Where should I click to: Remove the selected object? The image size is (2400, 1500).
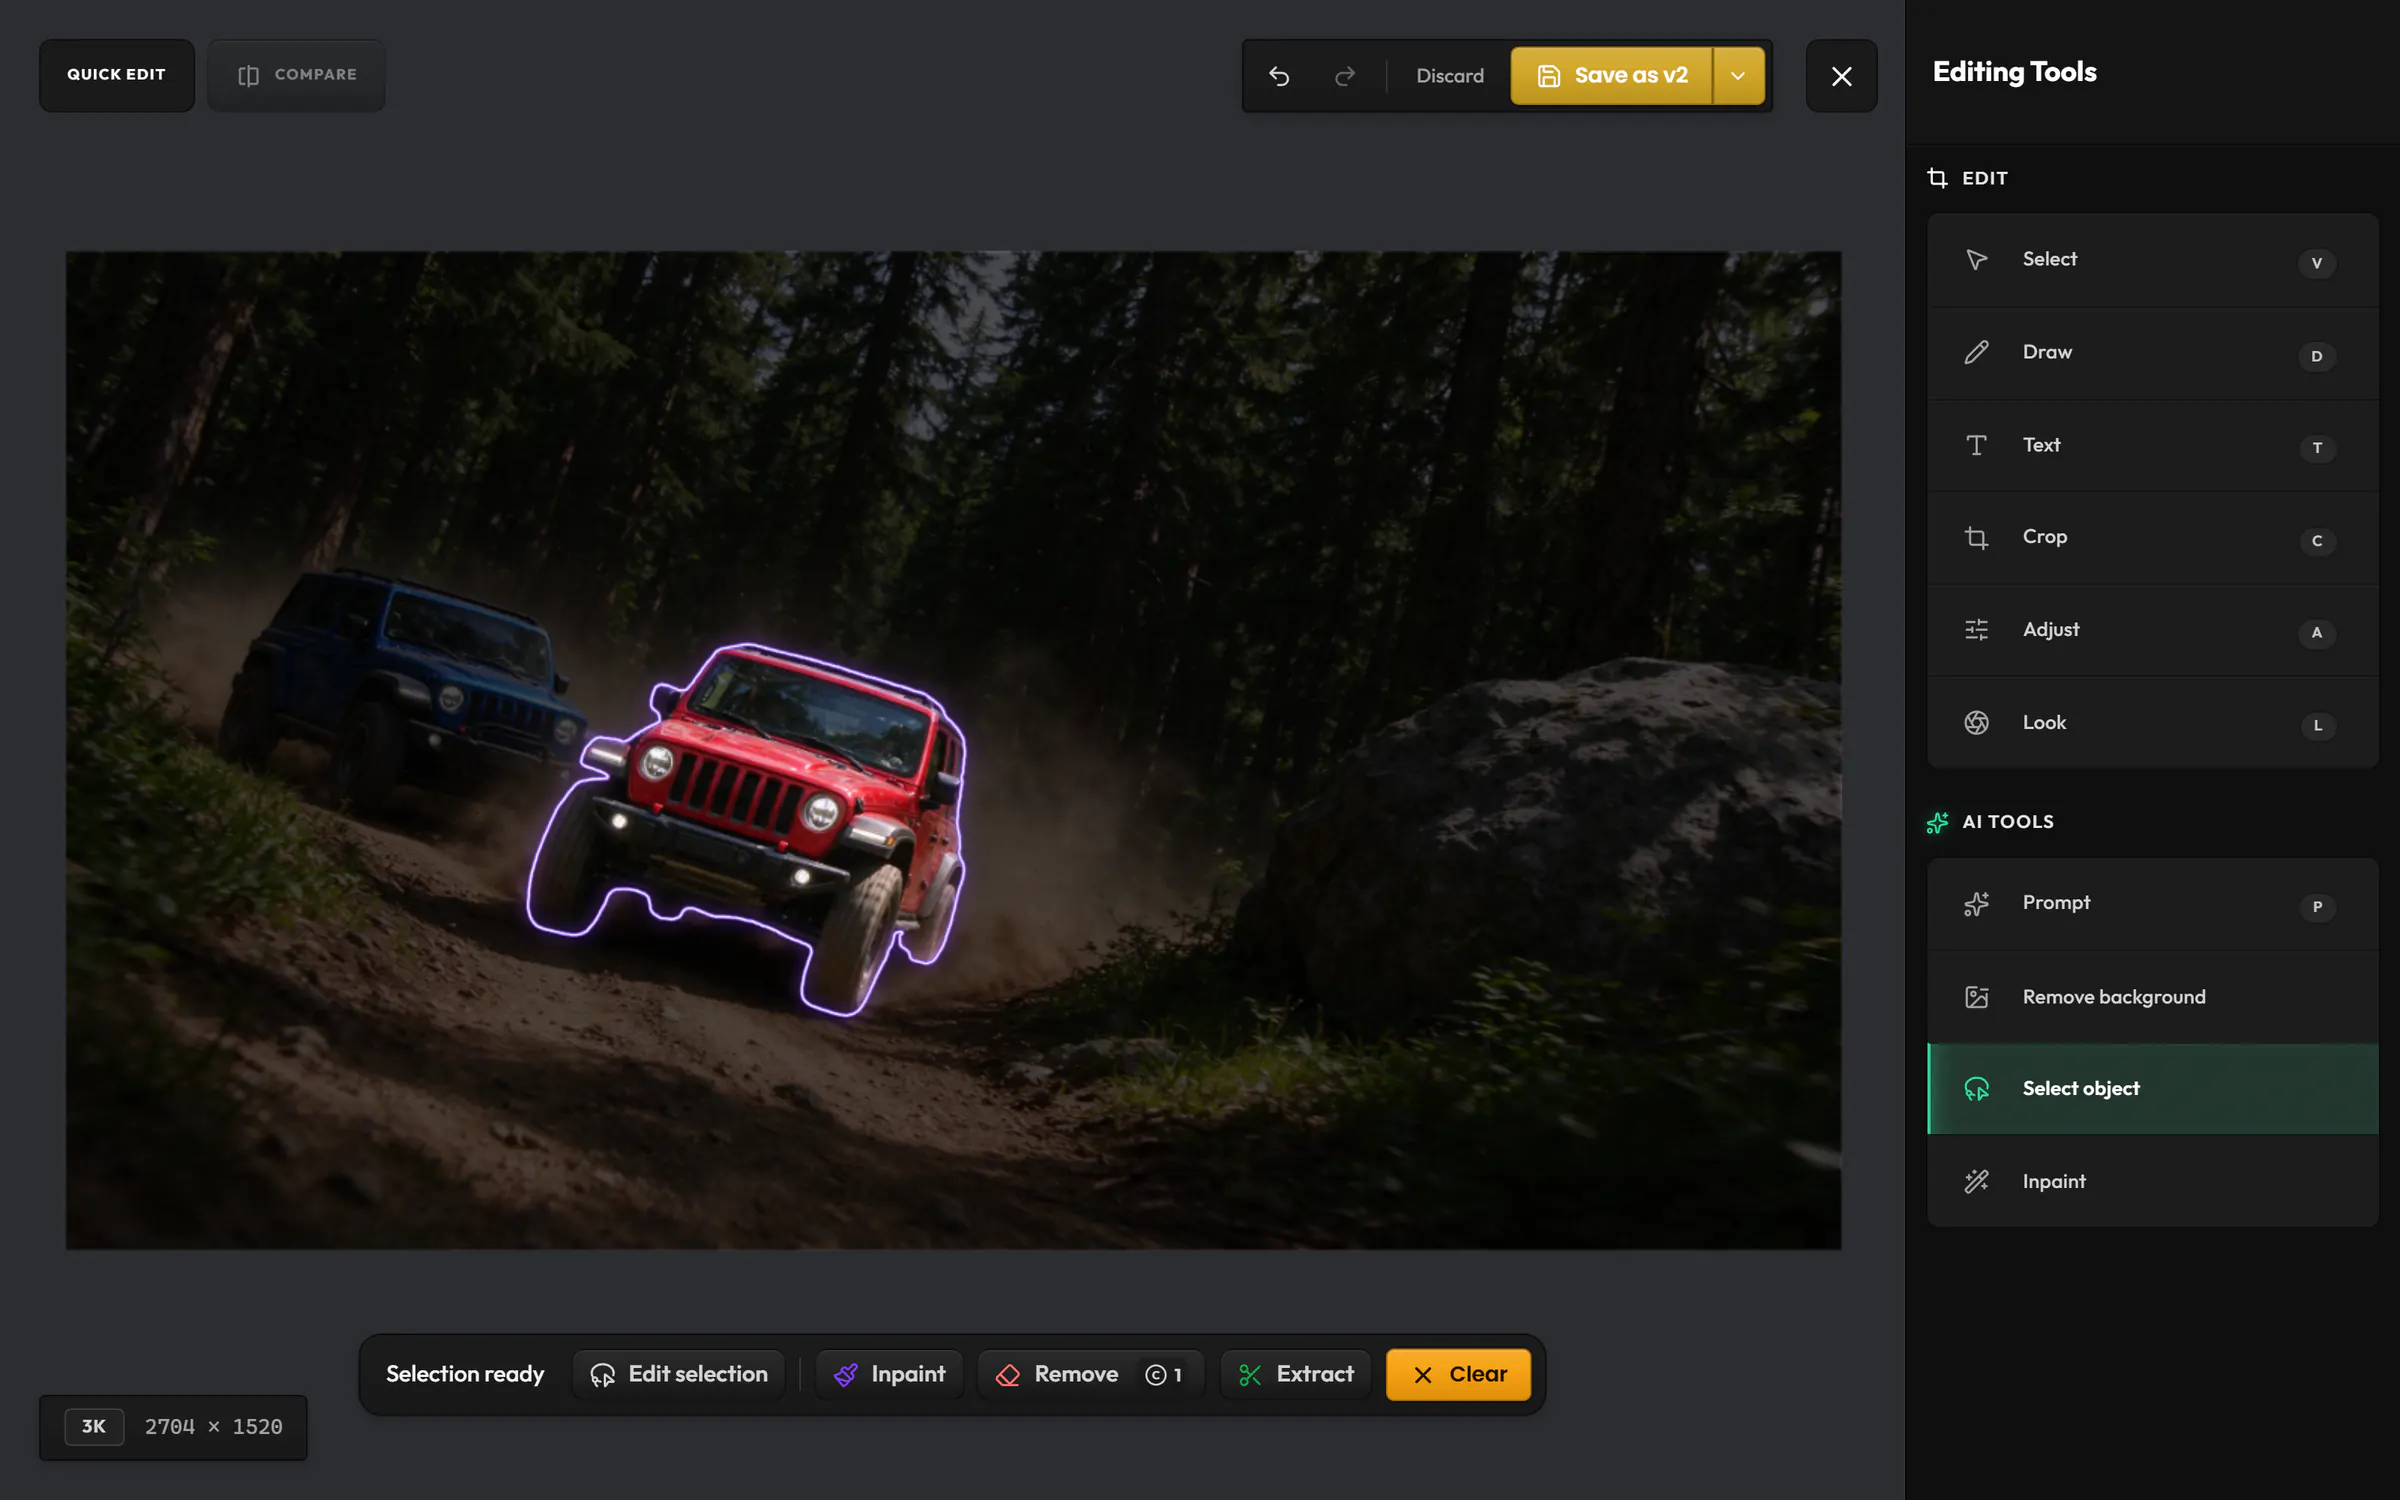pyautogui.click(x=1090, y=1375)
